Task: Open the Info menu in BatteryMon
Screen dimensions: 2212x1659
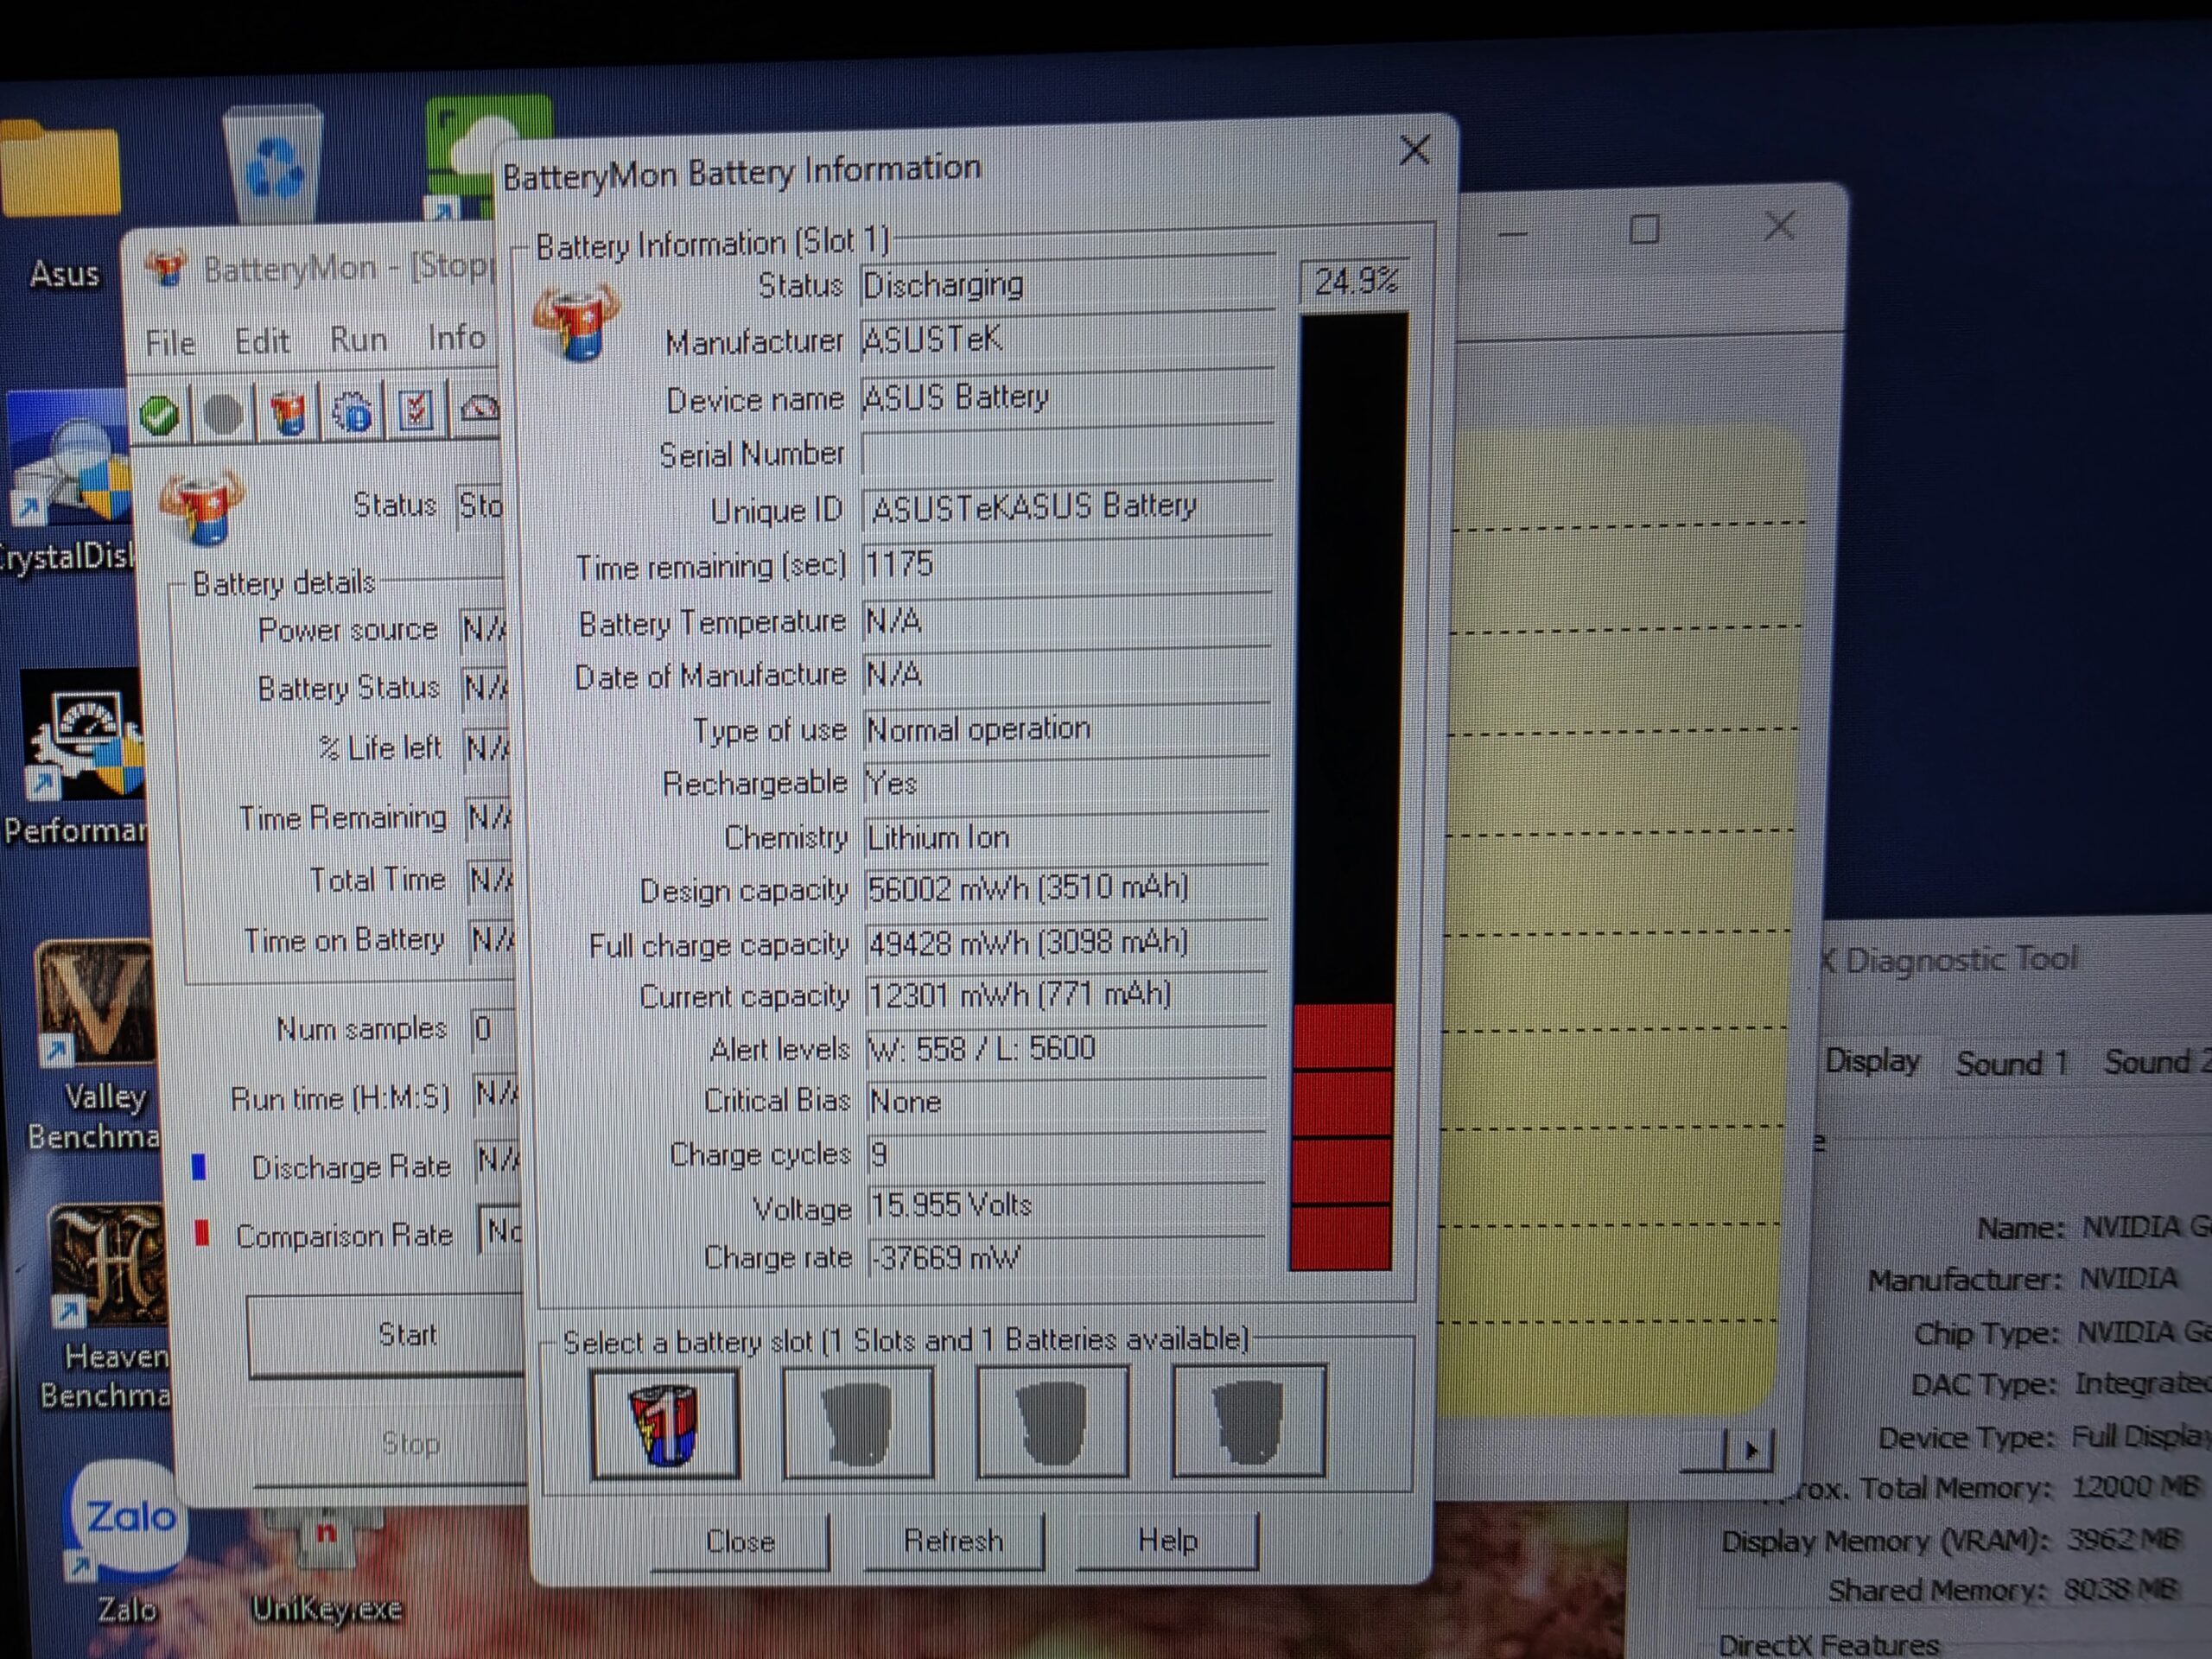Action: [456, 337]
